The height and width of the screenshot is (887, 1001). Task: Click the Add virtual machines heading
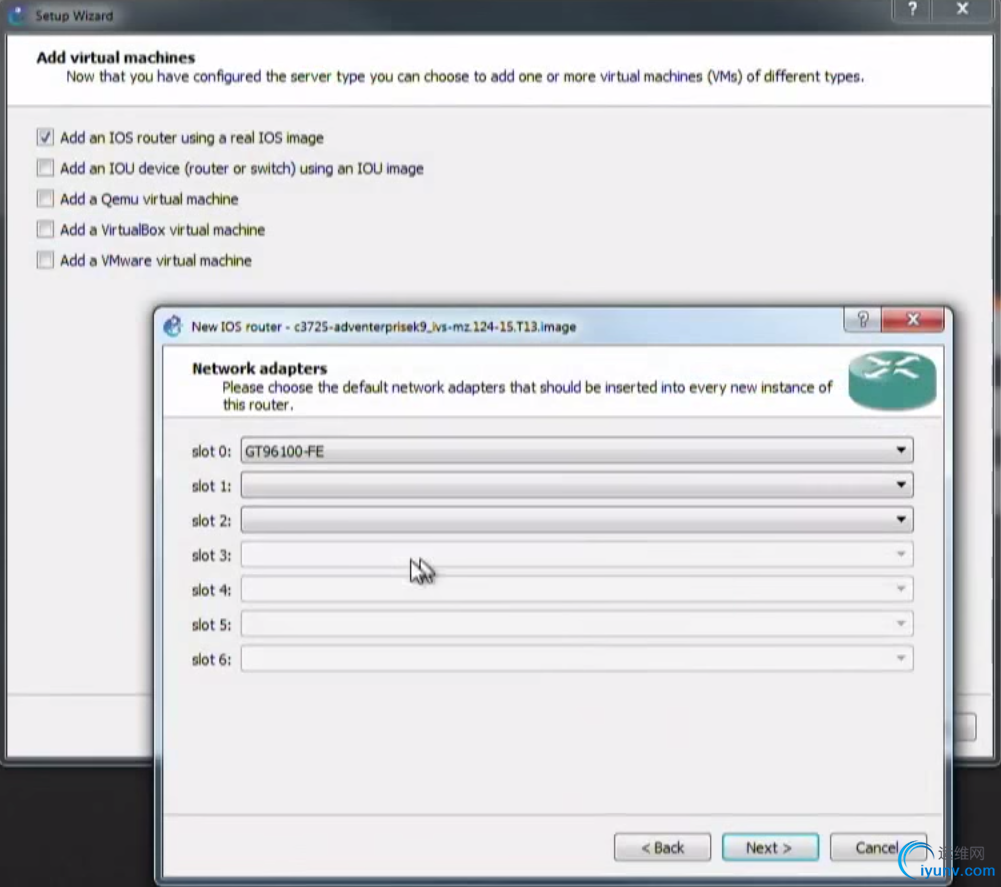116,57
